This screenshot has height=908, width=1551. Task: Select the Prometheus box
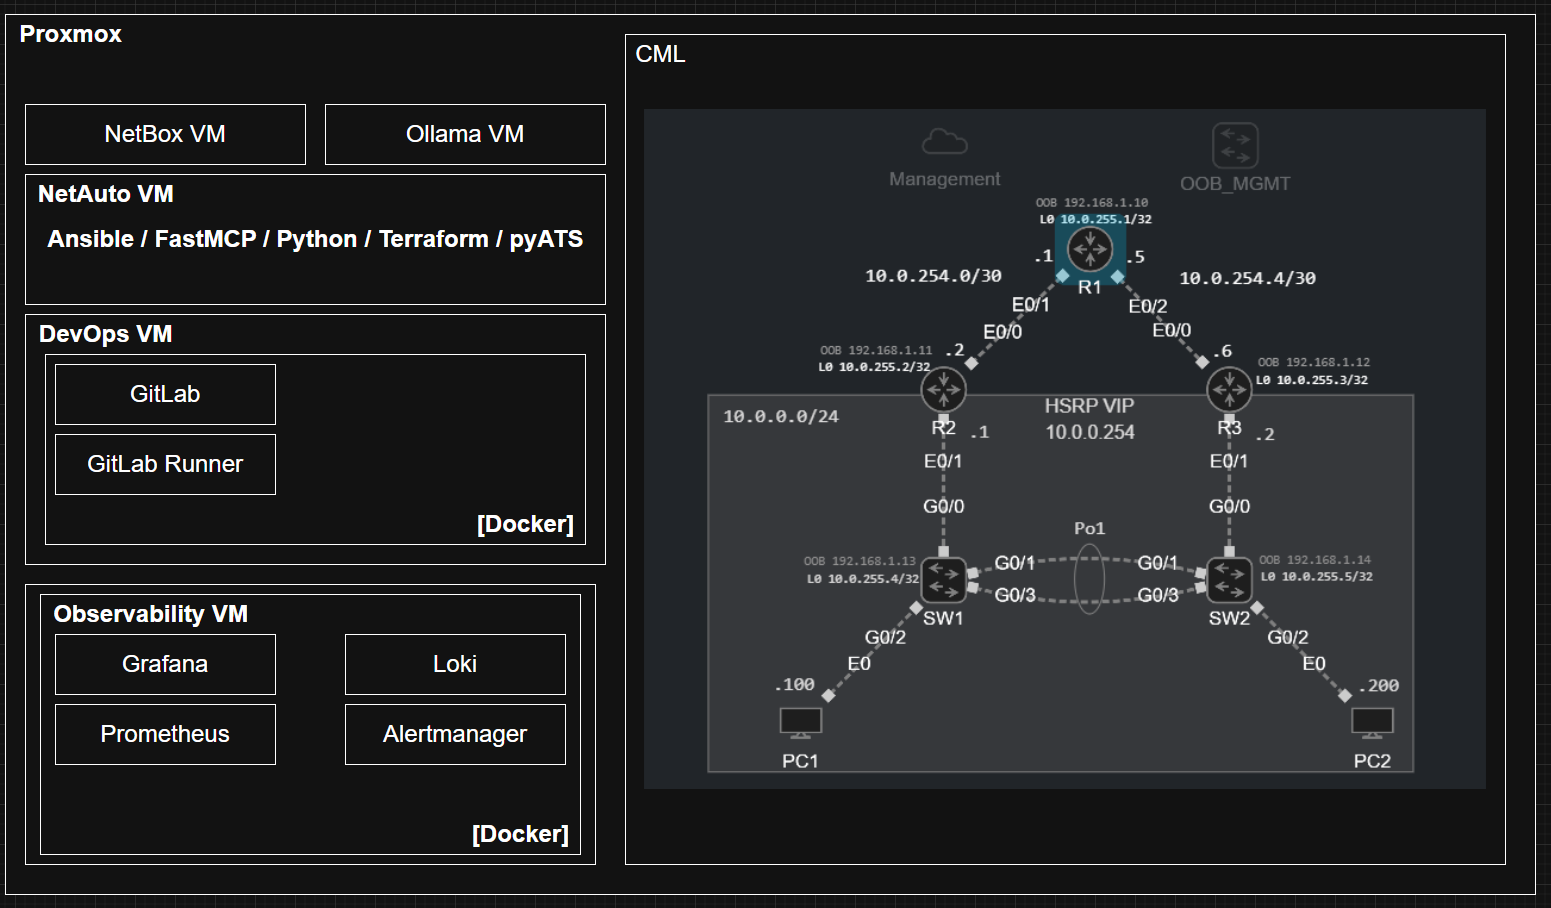pyautogui.click(x=165, y=734)
